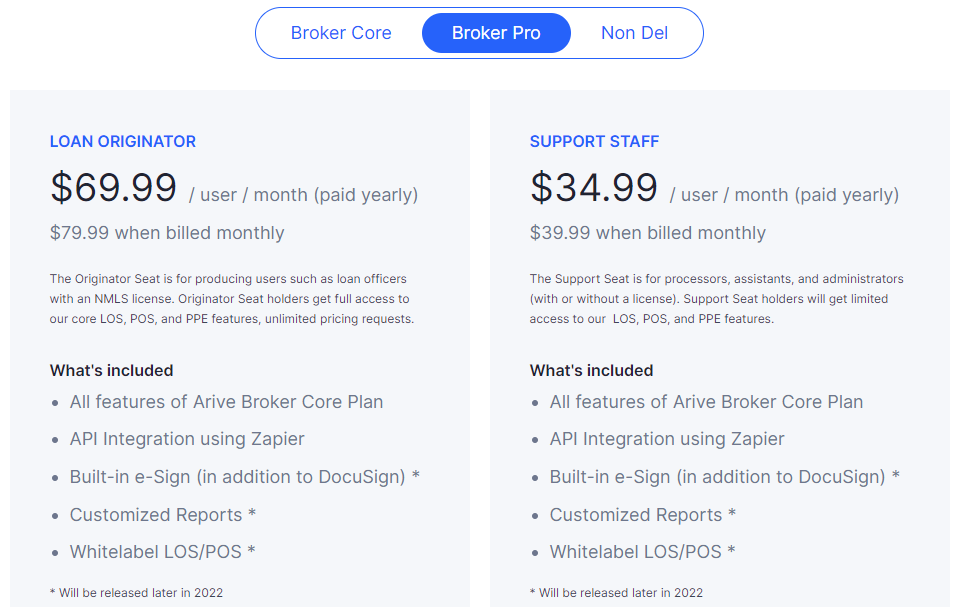Click bullet point beside 'Customized Reports' in Support Staff

coord(533,514)
